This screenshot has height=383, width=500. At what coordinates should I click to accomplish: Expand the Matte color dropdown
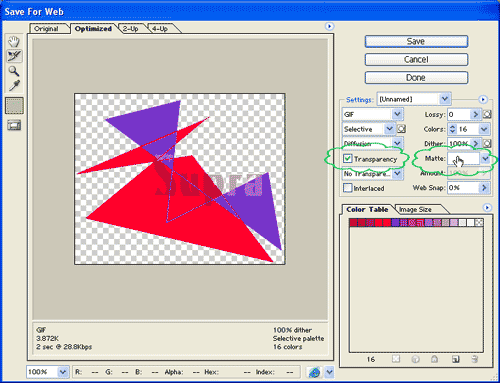click(x=485, y=159)
